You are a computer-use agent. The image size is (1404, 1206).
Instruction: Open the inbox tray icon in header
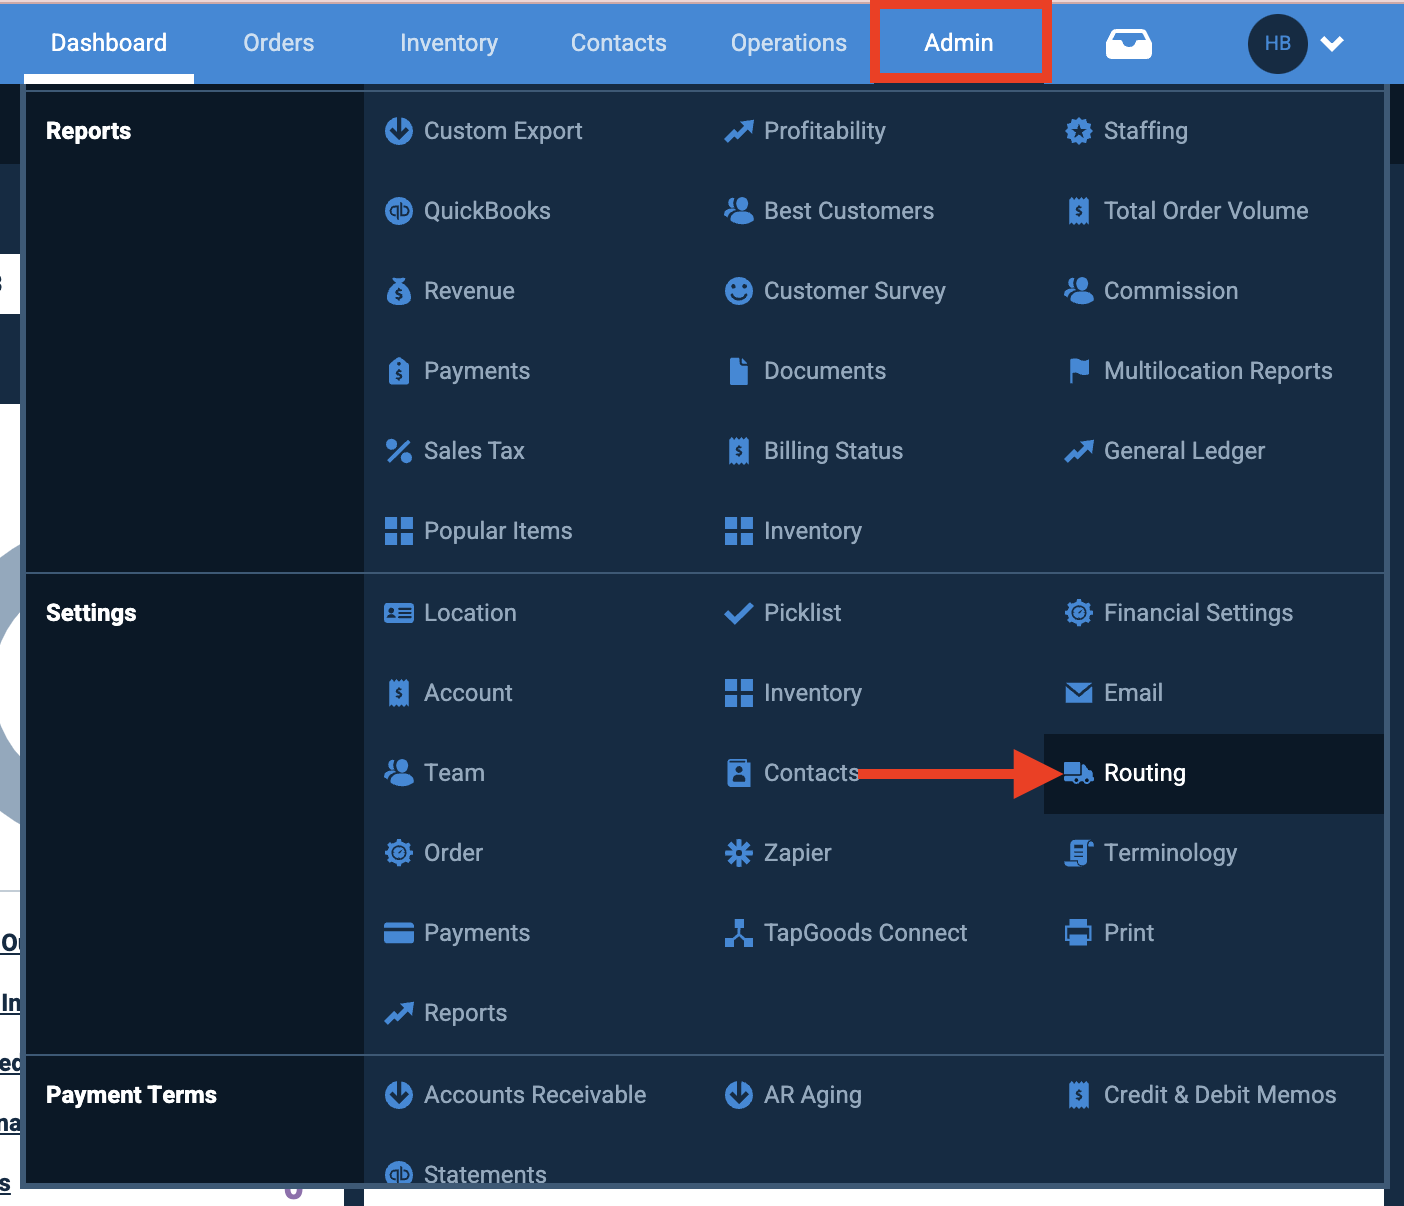[1129, 44]
